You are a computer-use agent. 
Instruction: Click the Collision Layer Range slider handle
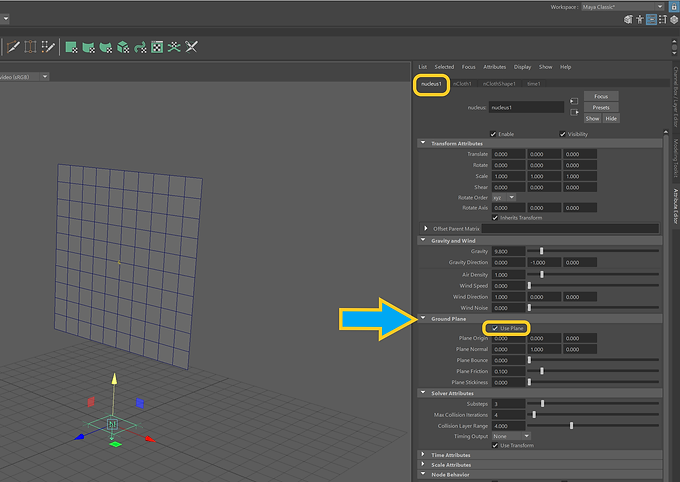point(572,426)
